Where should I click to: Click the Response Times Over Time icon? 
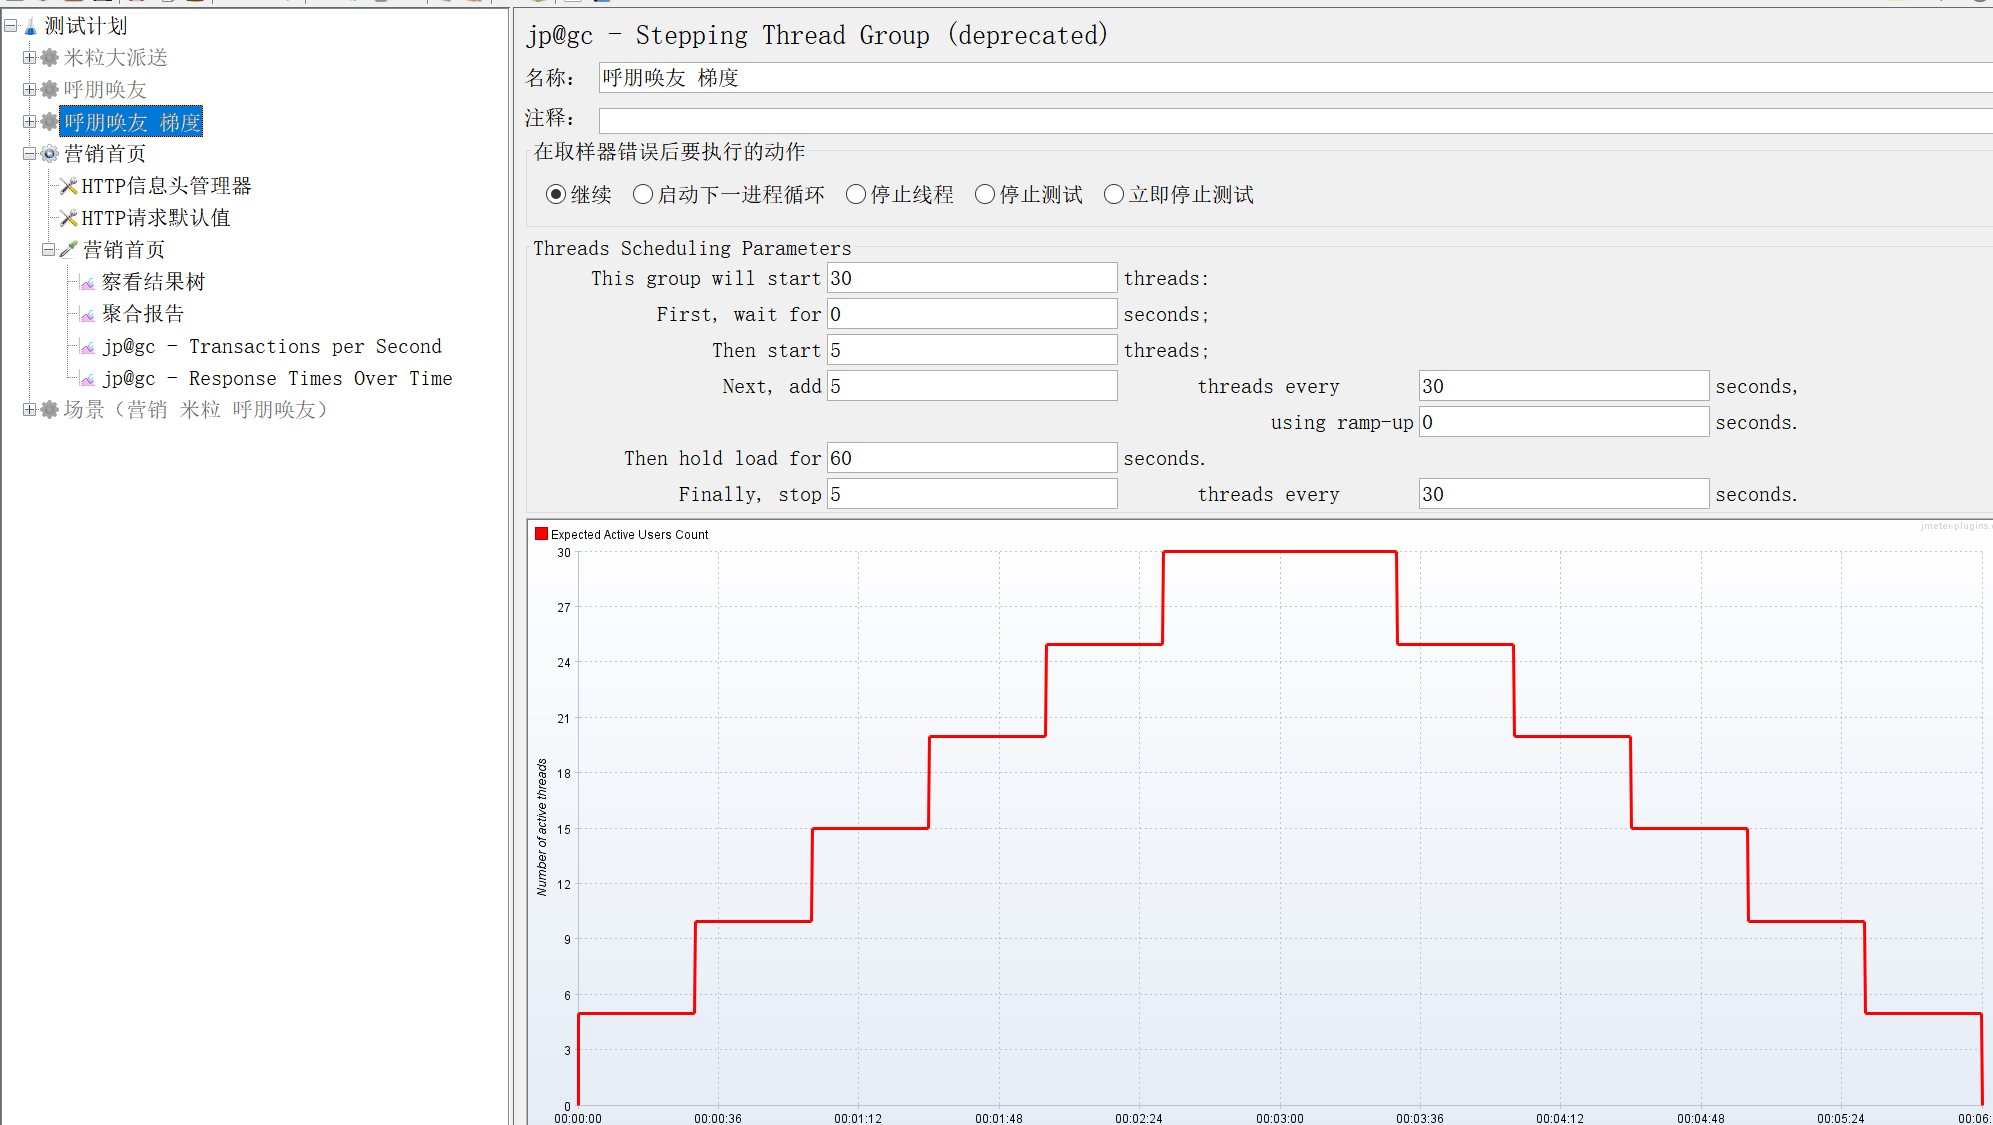(88, 379)
